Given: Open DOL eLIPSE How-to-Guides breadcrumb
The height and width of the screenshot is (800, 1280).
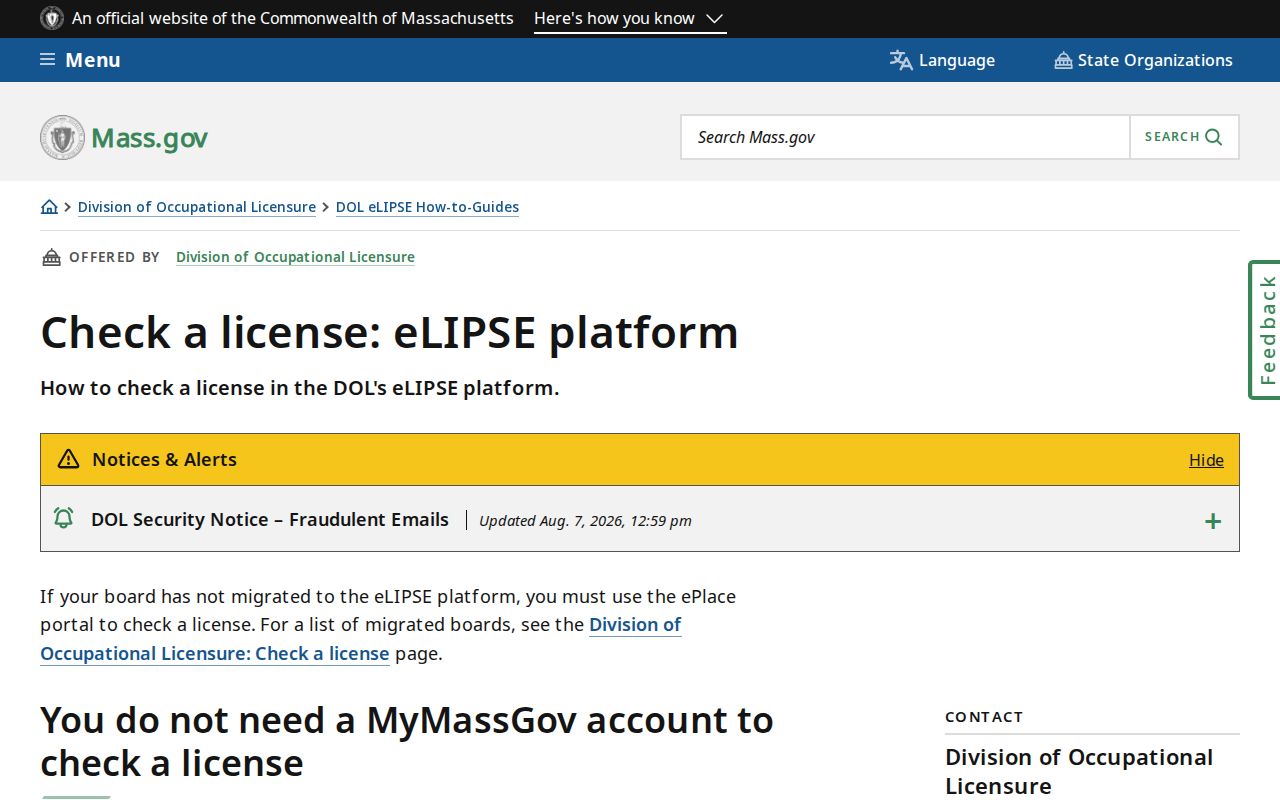Looking at the screenshot, I should (427, 207).
